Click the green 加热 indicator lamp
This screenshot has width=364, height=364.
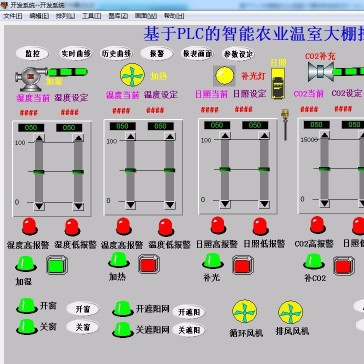click(119, 260)
